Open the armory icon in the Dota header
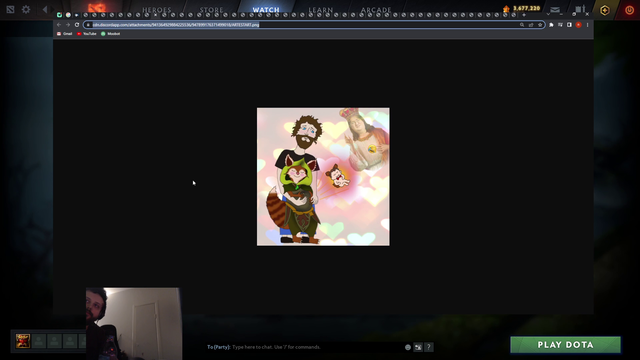Viewport: 640px width, 360px height. pos(580,9)
